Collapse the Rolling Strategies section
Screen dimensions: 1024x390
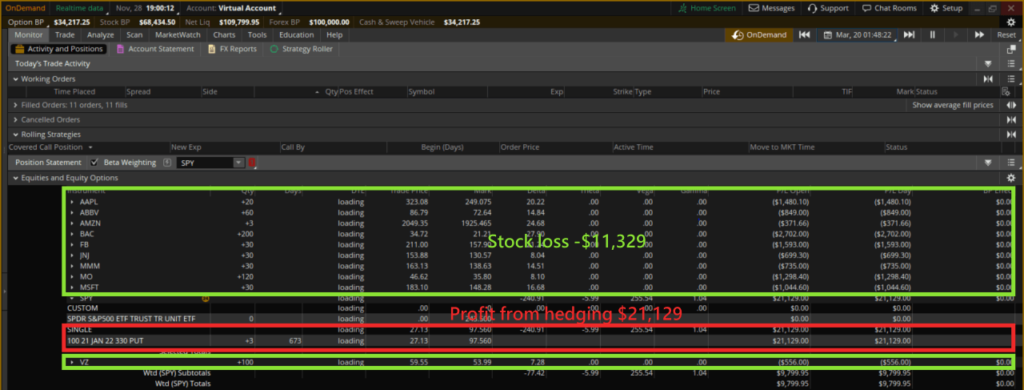16,134
